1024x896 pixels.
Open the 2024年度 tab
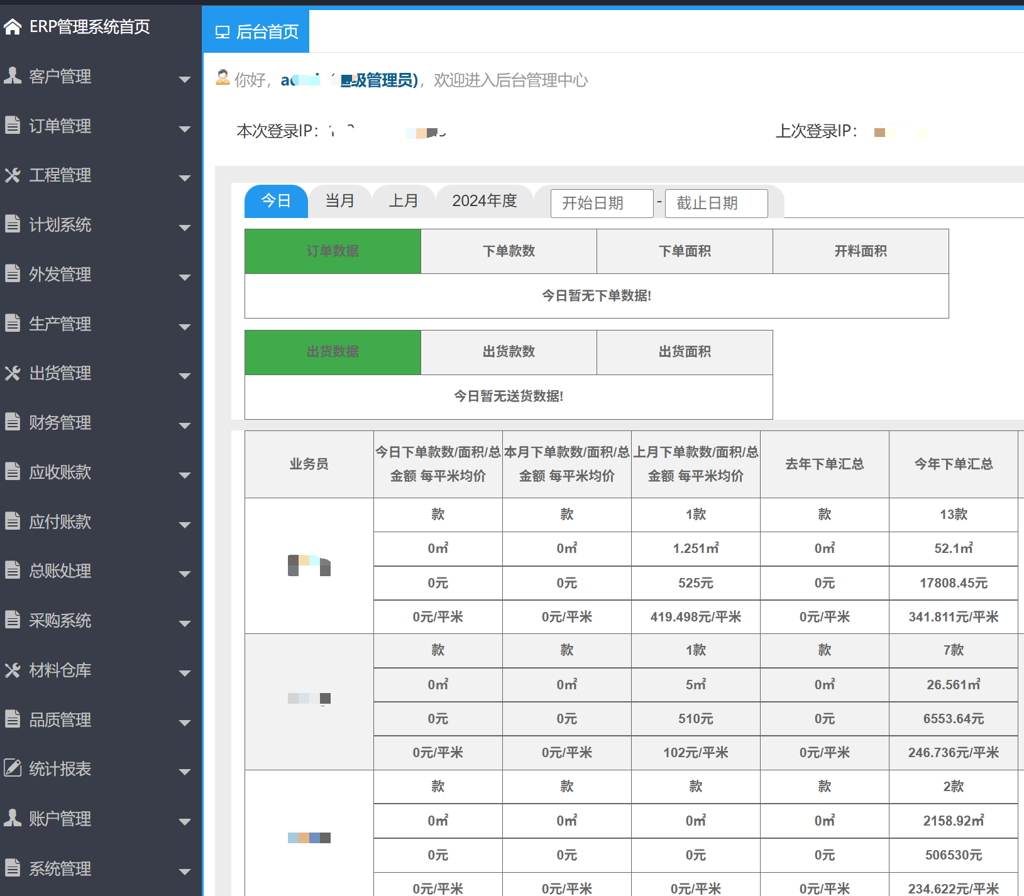coord(484,200)
